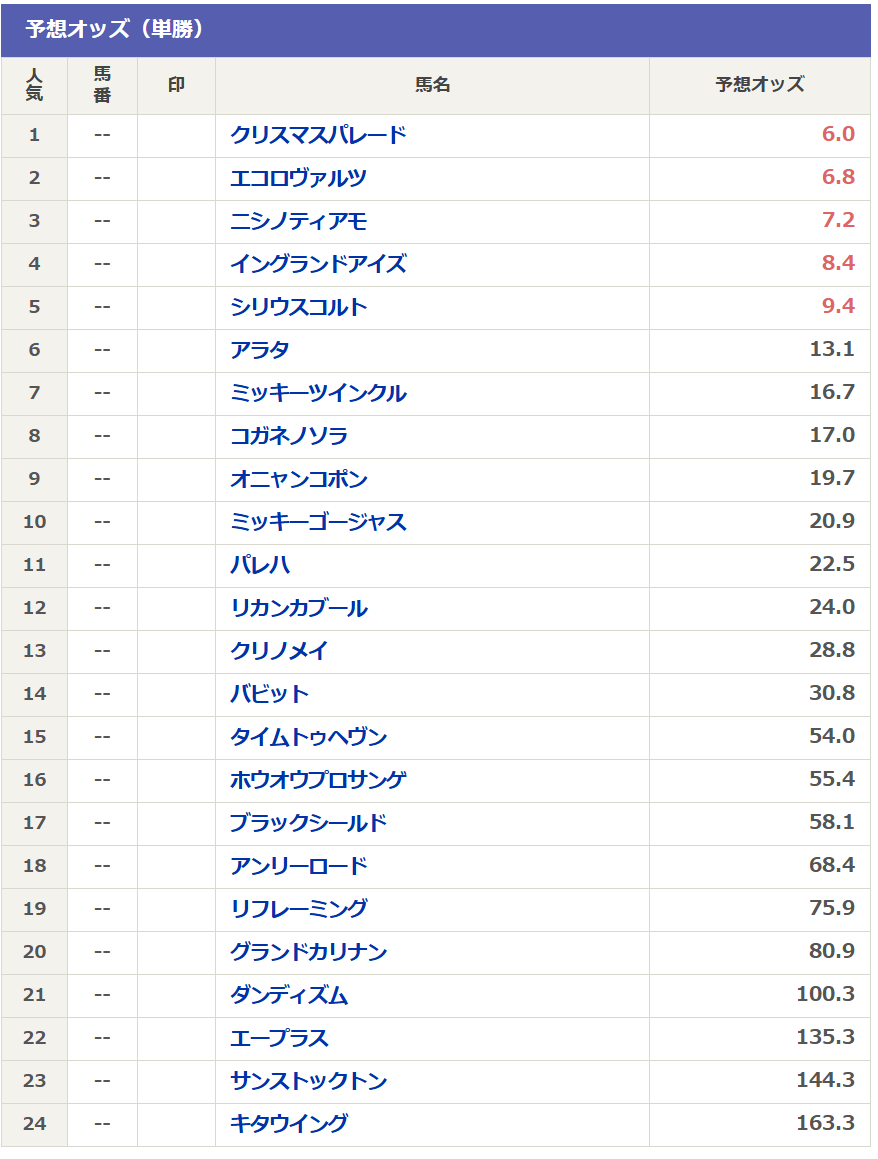Open リカンカブール horse details
Viewport: 878px width, 1159px height.
[298, 608]
